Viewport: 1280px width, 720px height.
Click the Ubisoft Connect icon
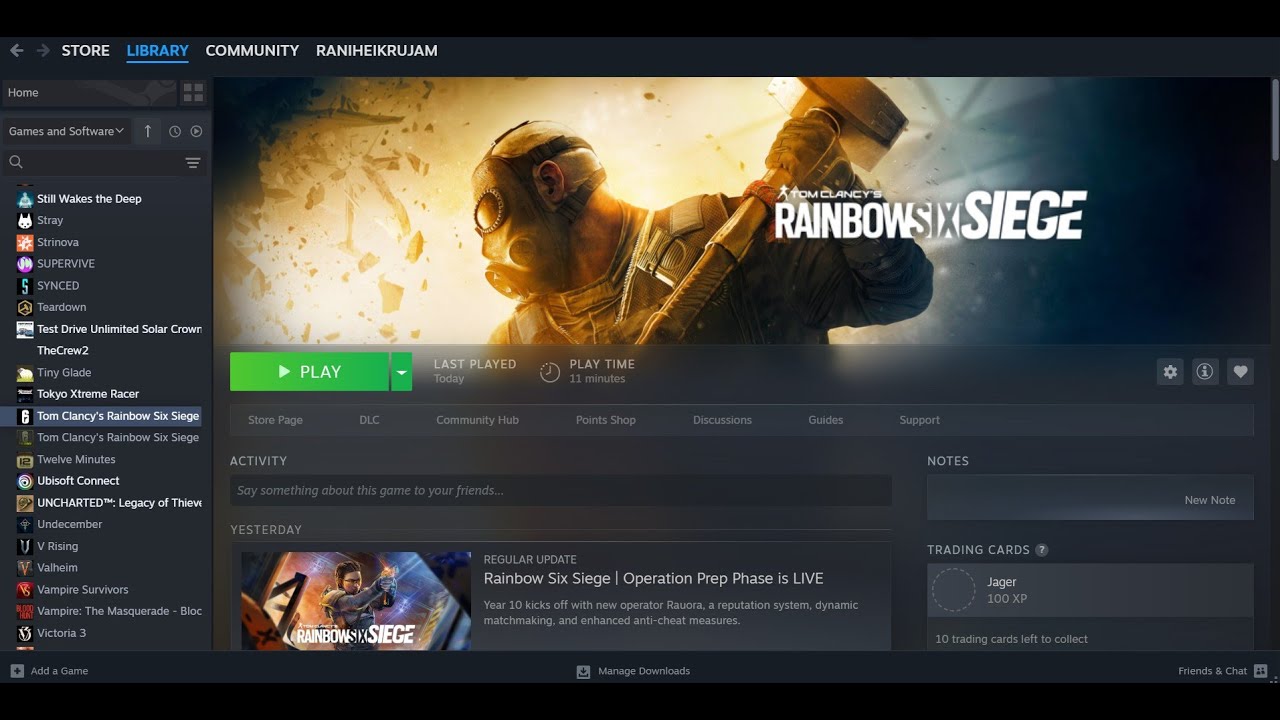(25, 481)
